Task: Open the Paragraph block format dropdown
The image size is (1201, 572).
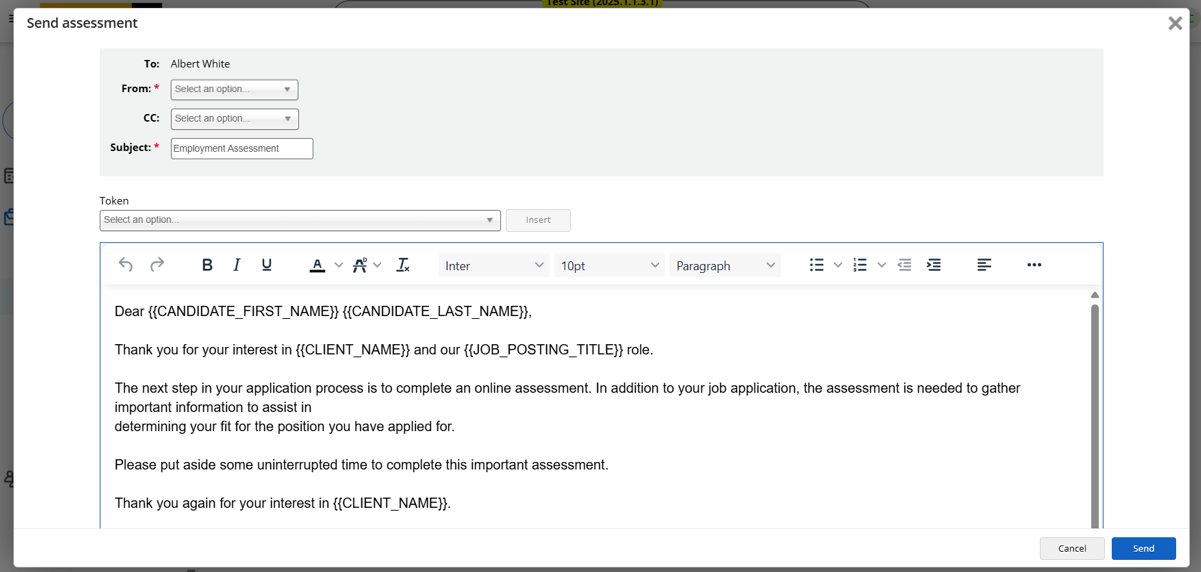Action: coord(725,265)
